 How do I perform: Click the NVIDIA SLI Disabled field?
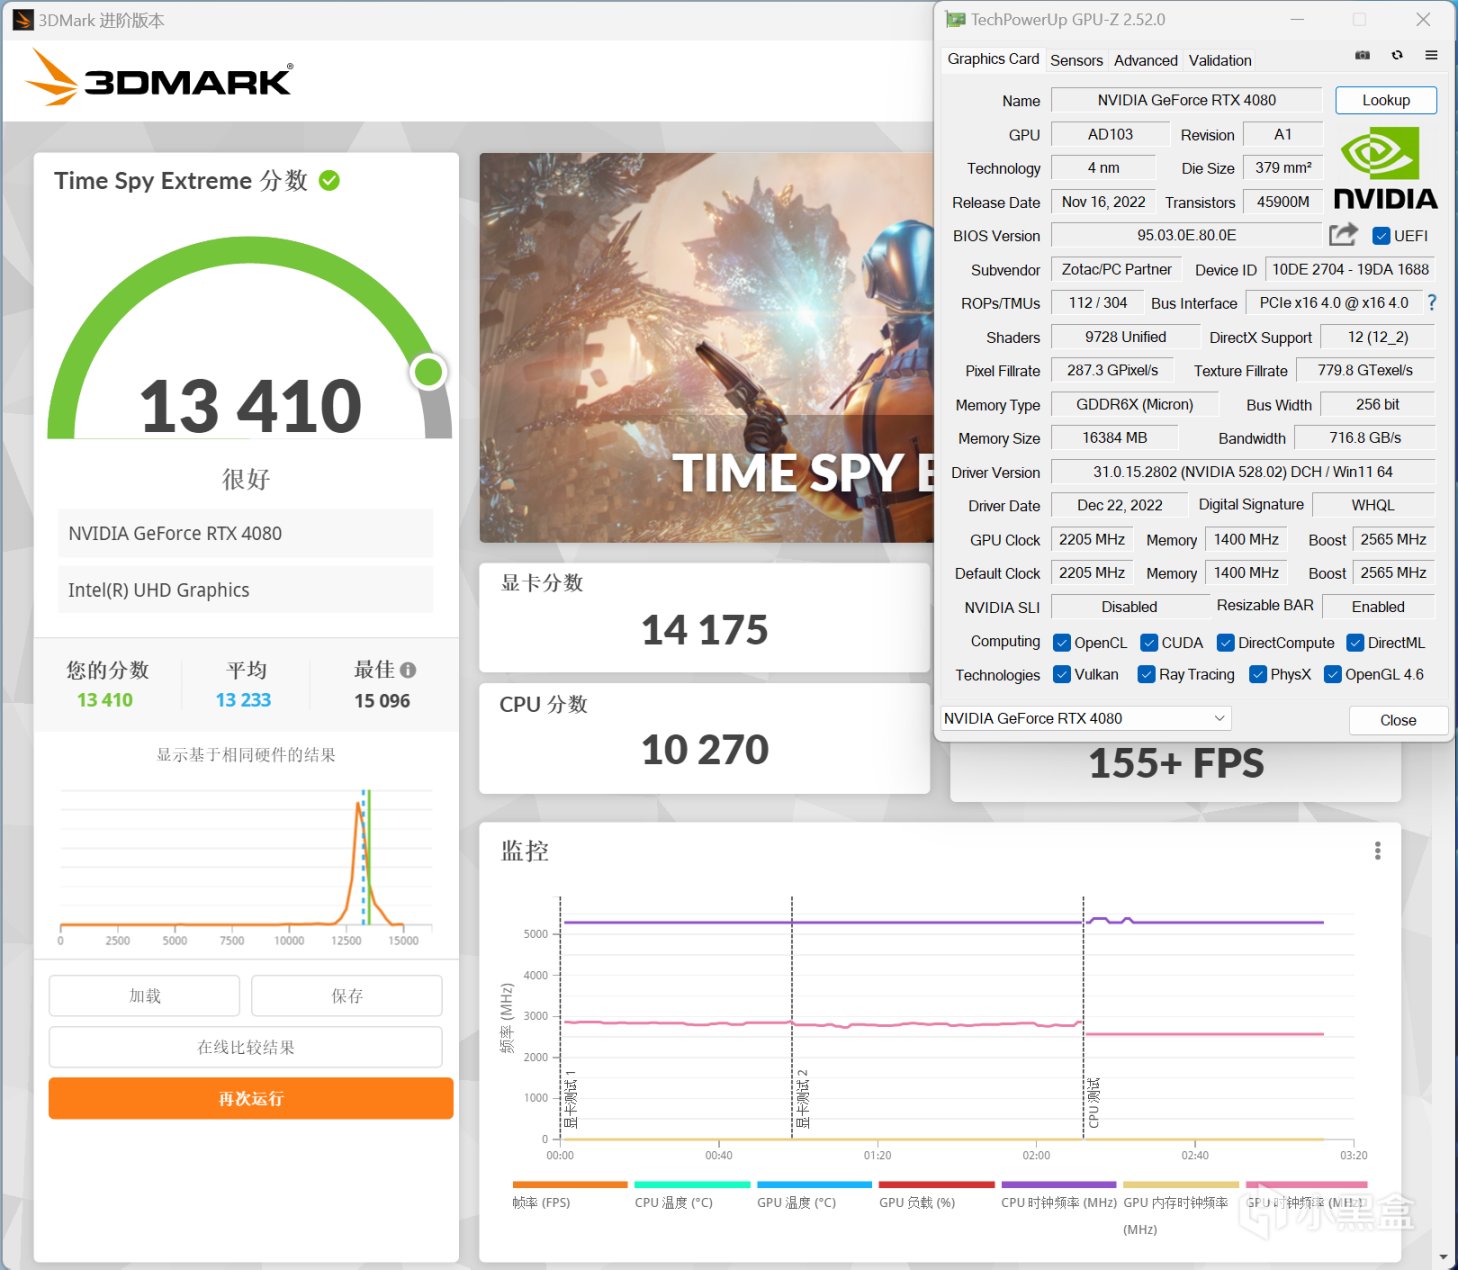pos(1129,607)
